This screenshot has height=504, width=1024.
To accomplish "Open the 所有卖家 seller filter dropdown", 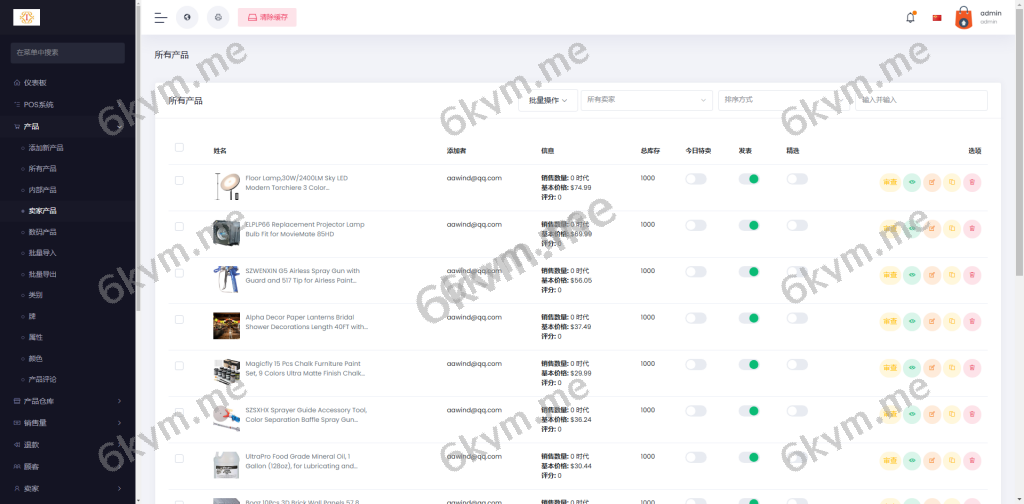I will click(646, 100).
